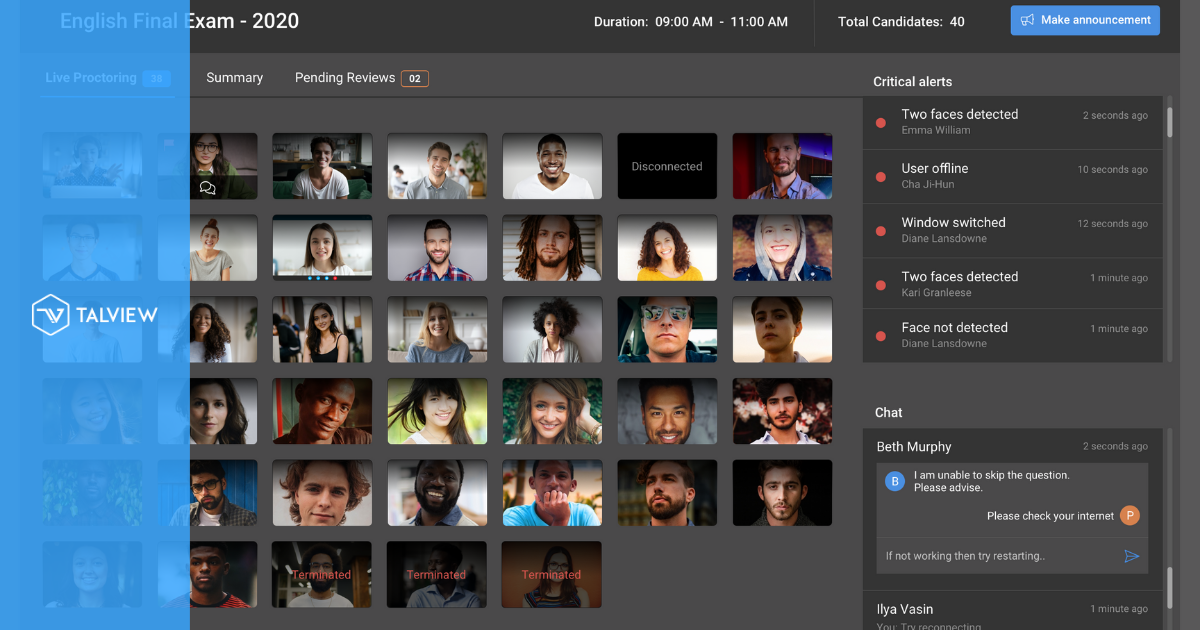Select the orange P proctor avatar
Screen dimensions: 1200x630
tap(1129, 516)
